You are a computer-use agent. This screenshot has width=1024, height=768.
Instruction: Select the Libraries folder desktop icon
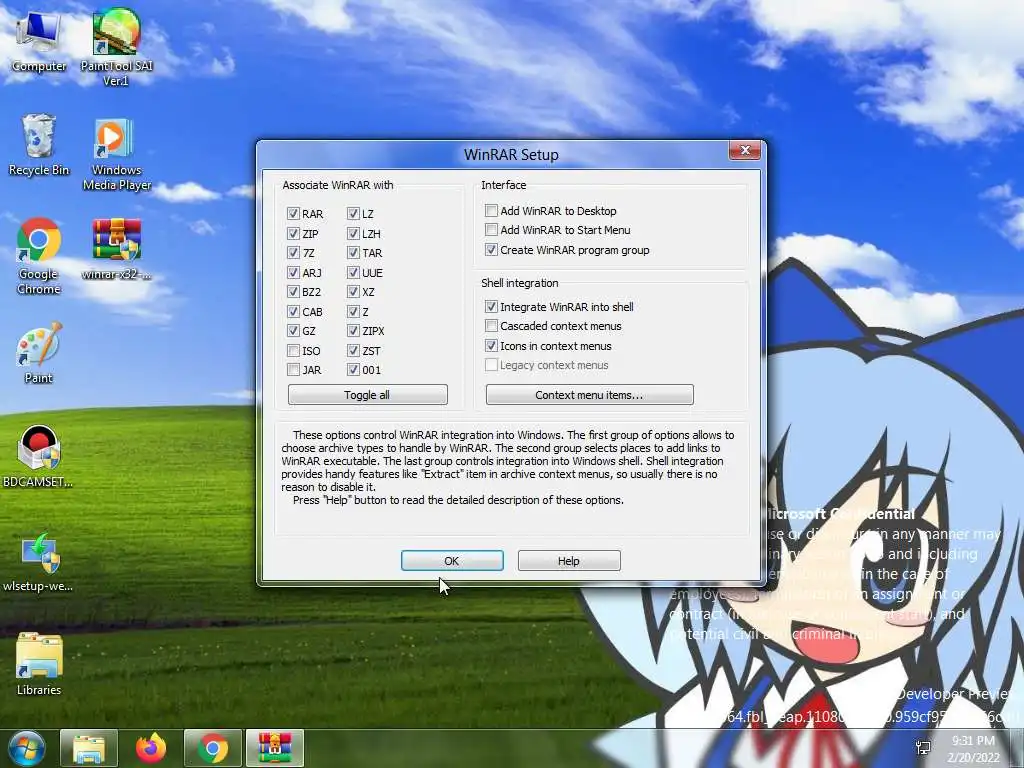pos(39,664)
